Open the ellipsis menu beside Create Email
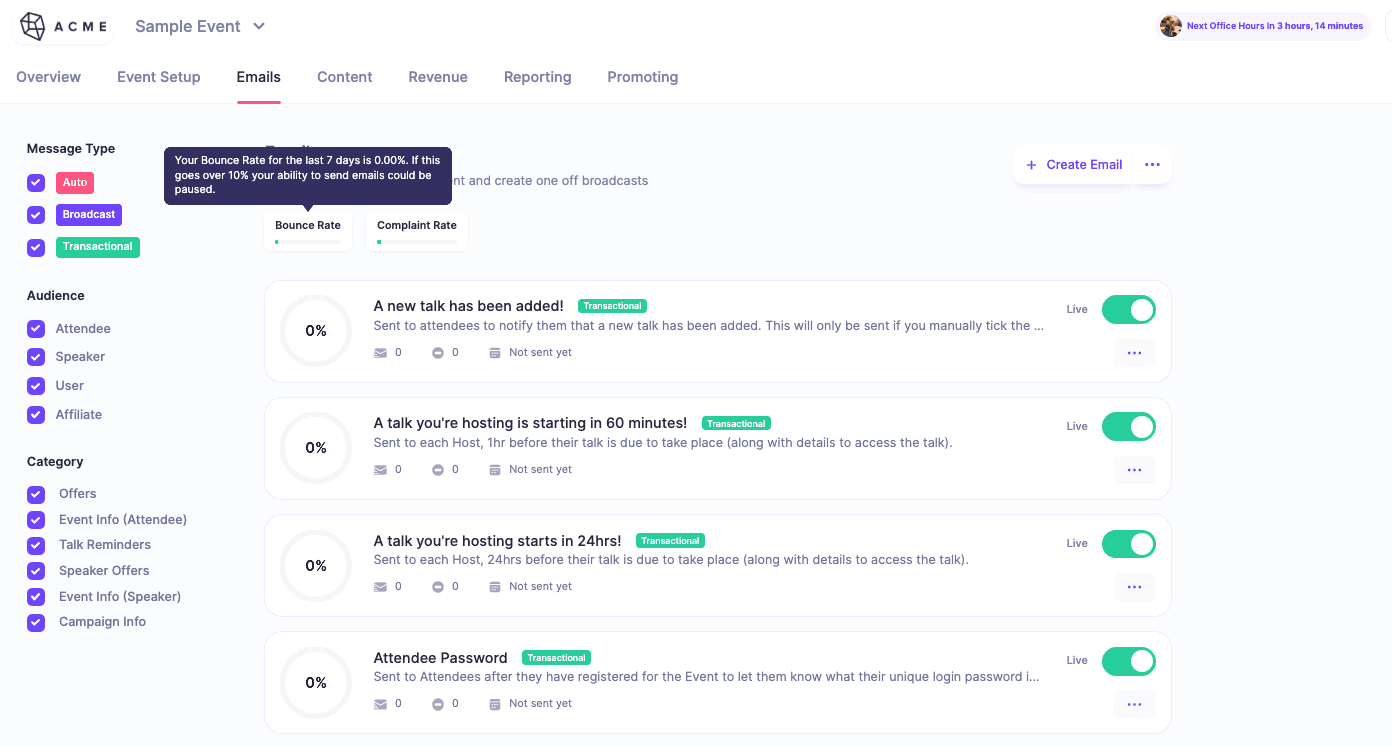The height and width of the screenshot is (746, 1392). (1152, 164)
